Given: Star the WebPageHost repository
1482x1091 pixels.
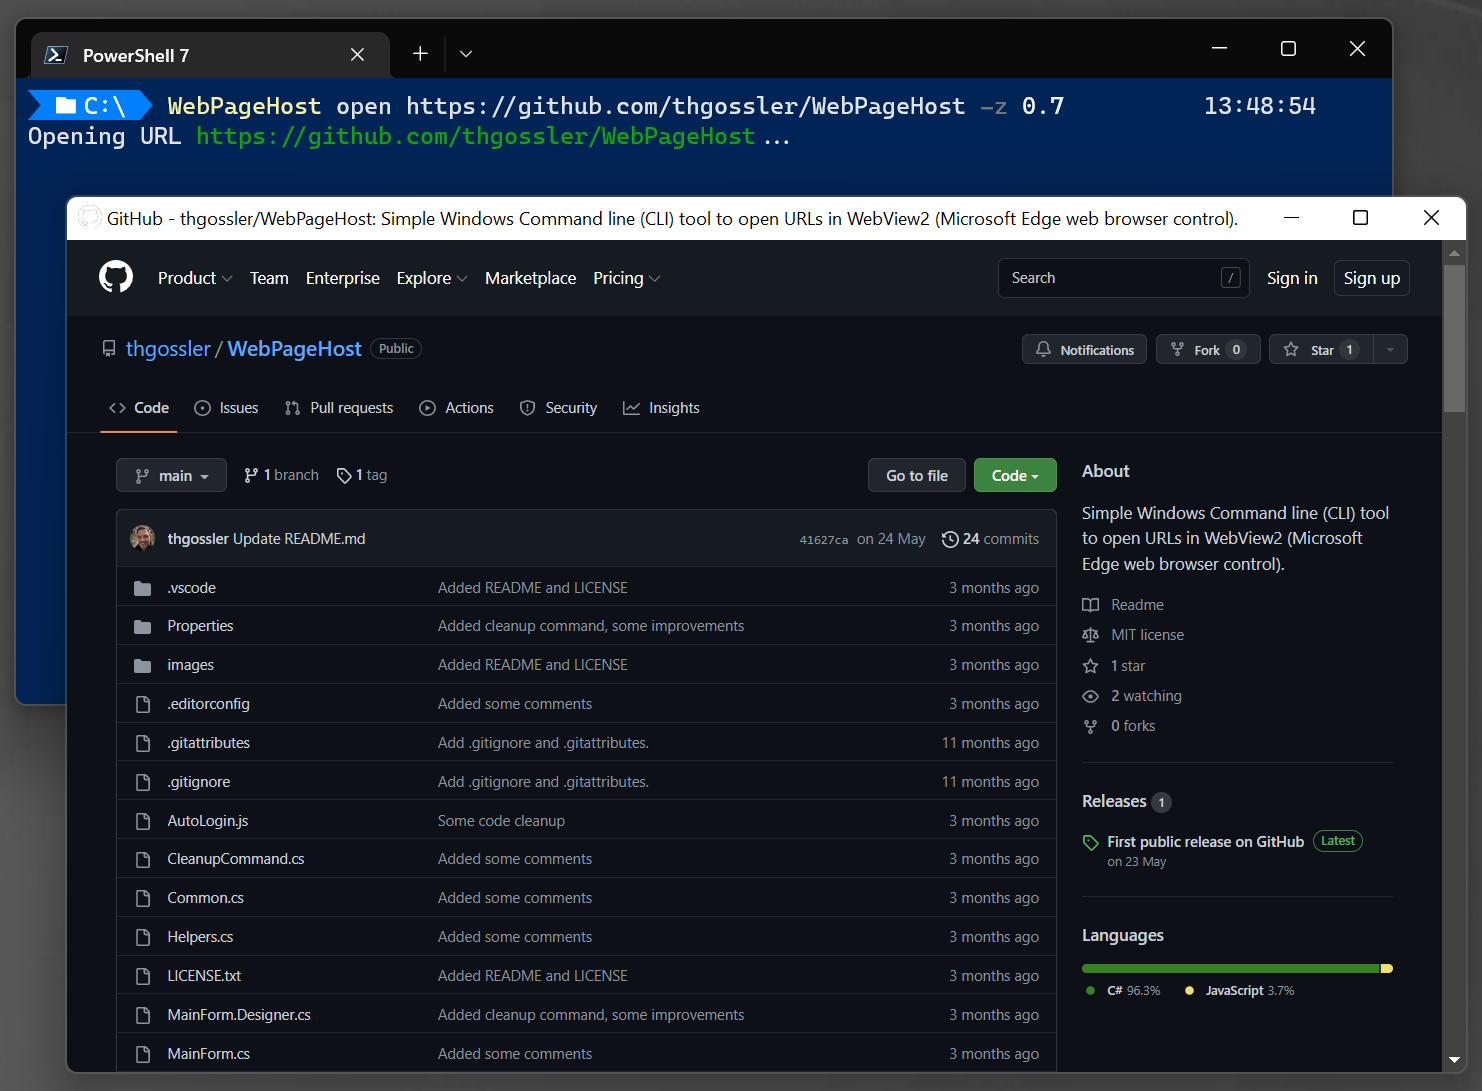Looking at the screenshot, I should [1322, 350].
